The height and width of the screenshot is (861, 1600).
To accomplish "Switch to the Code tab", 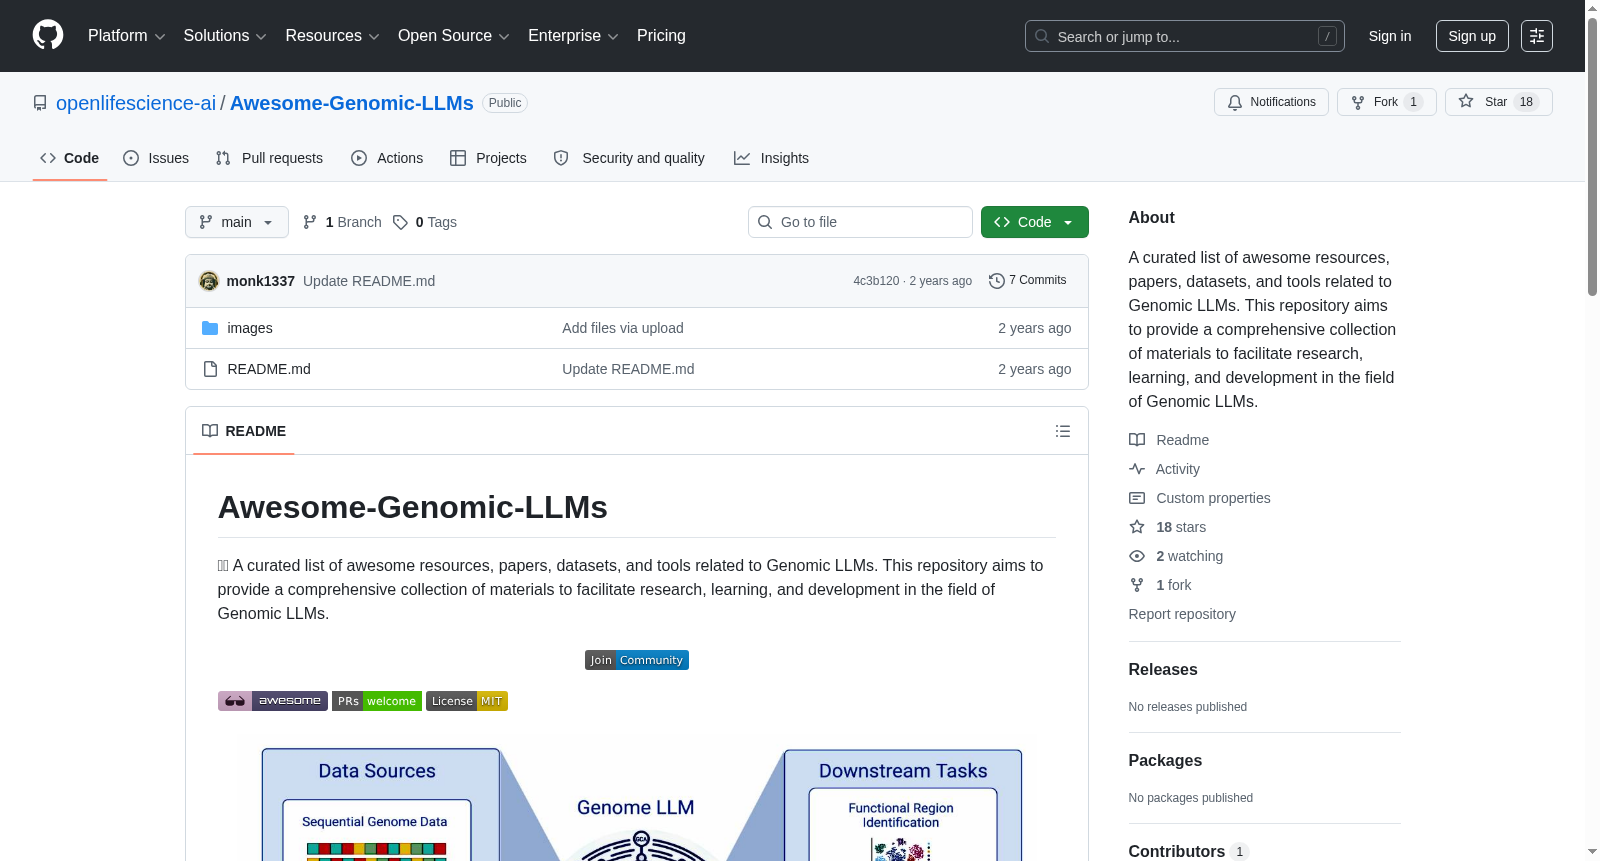I will [70, 158].
